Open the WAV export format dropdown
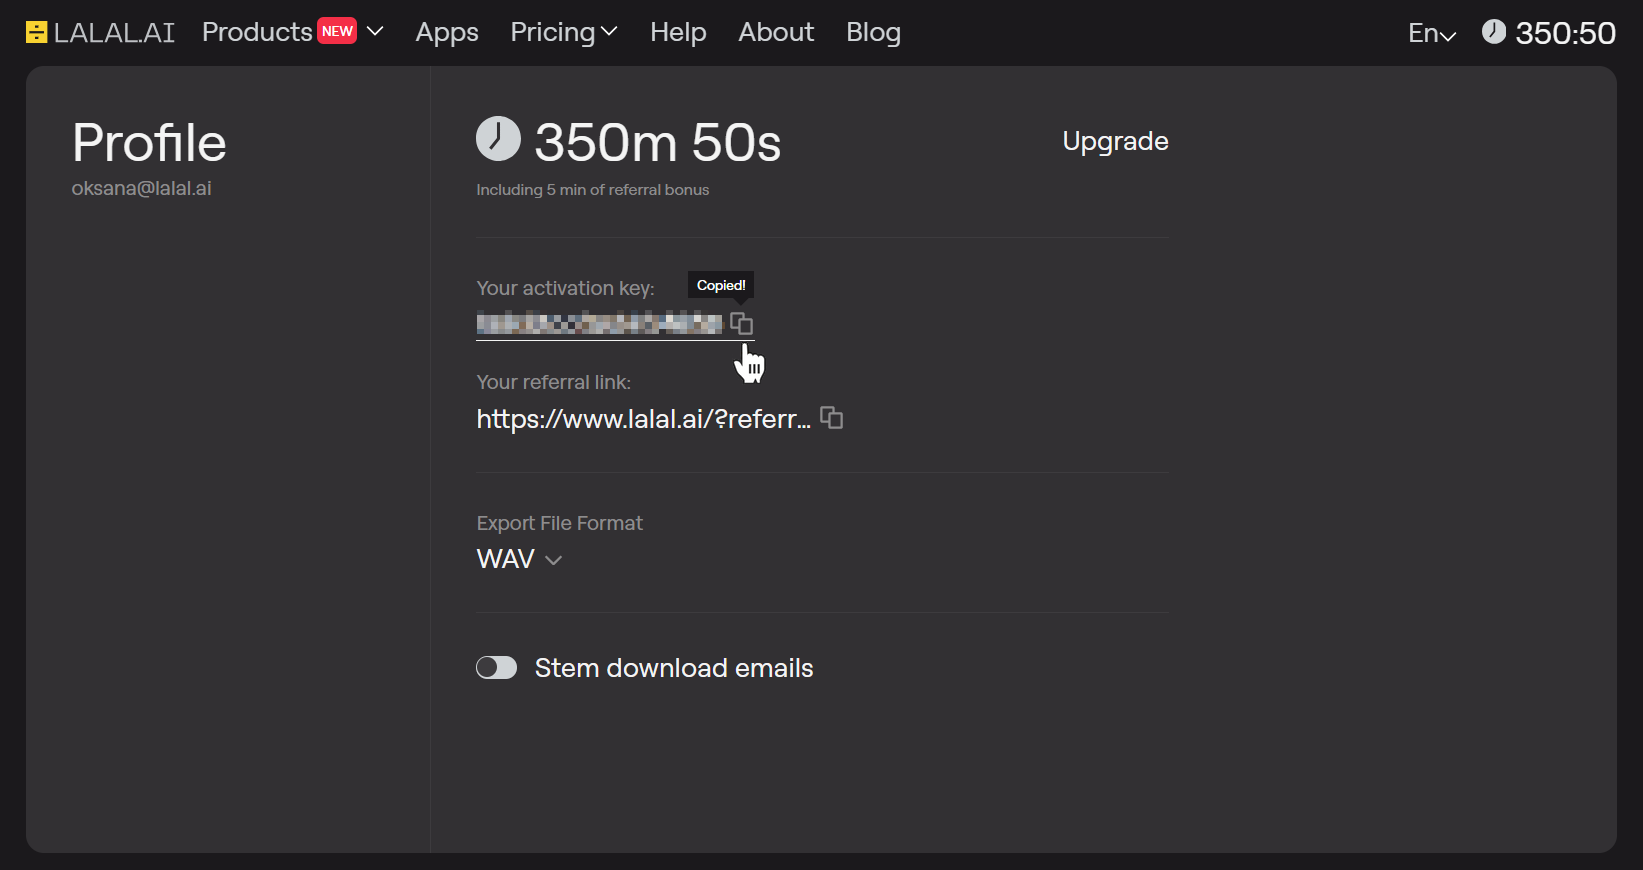1643x870 pixels. (519, 559)
